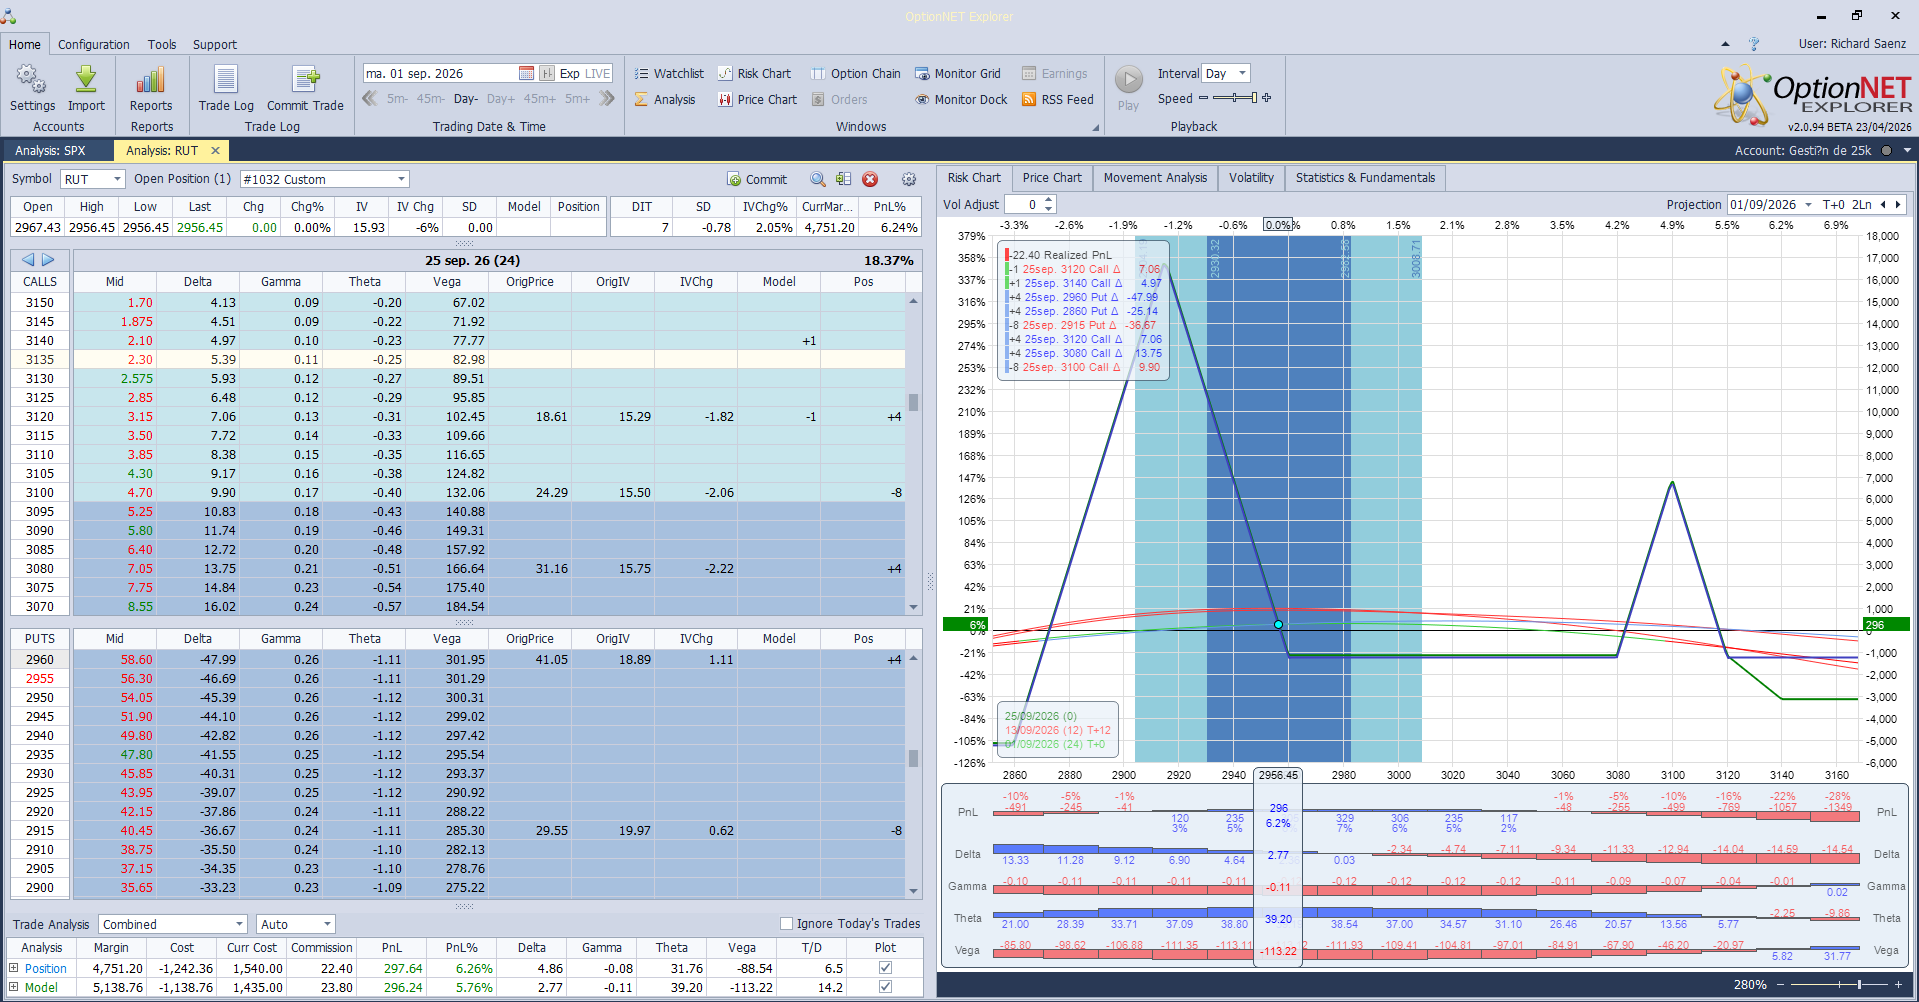Image resolution: width=1919 pixels, height=1002 pixels.
Task: Increase Vol Adjust with up arrow
Action: click(x=1048, y=200)
